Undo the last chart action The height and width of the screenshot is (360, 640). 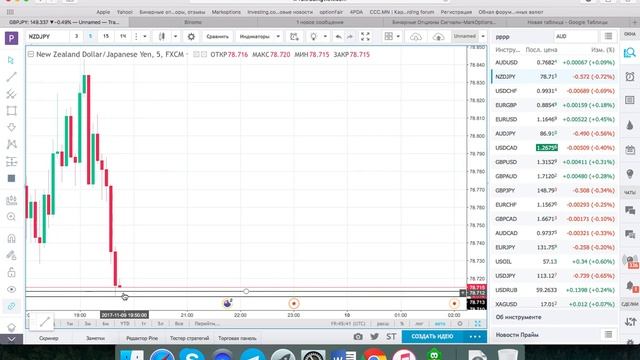338,37
